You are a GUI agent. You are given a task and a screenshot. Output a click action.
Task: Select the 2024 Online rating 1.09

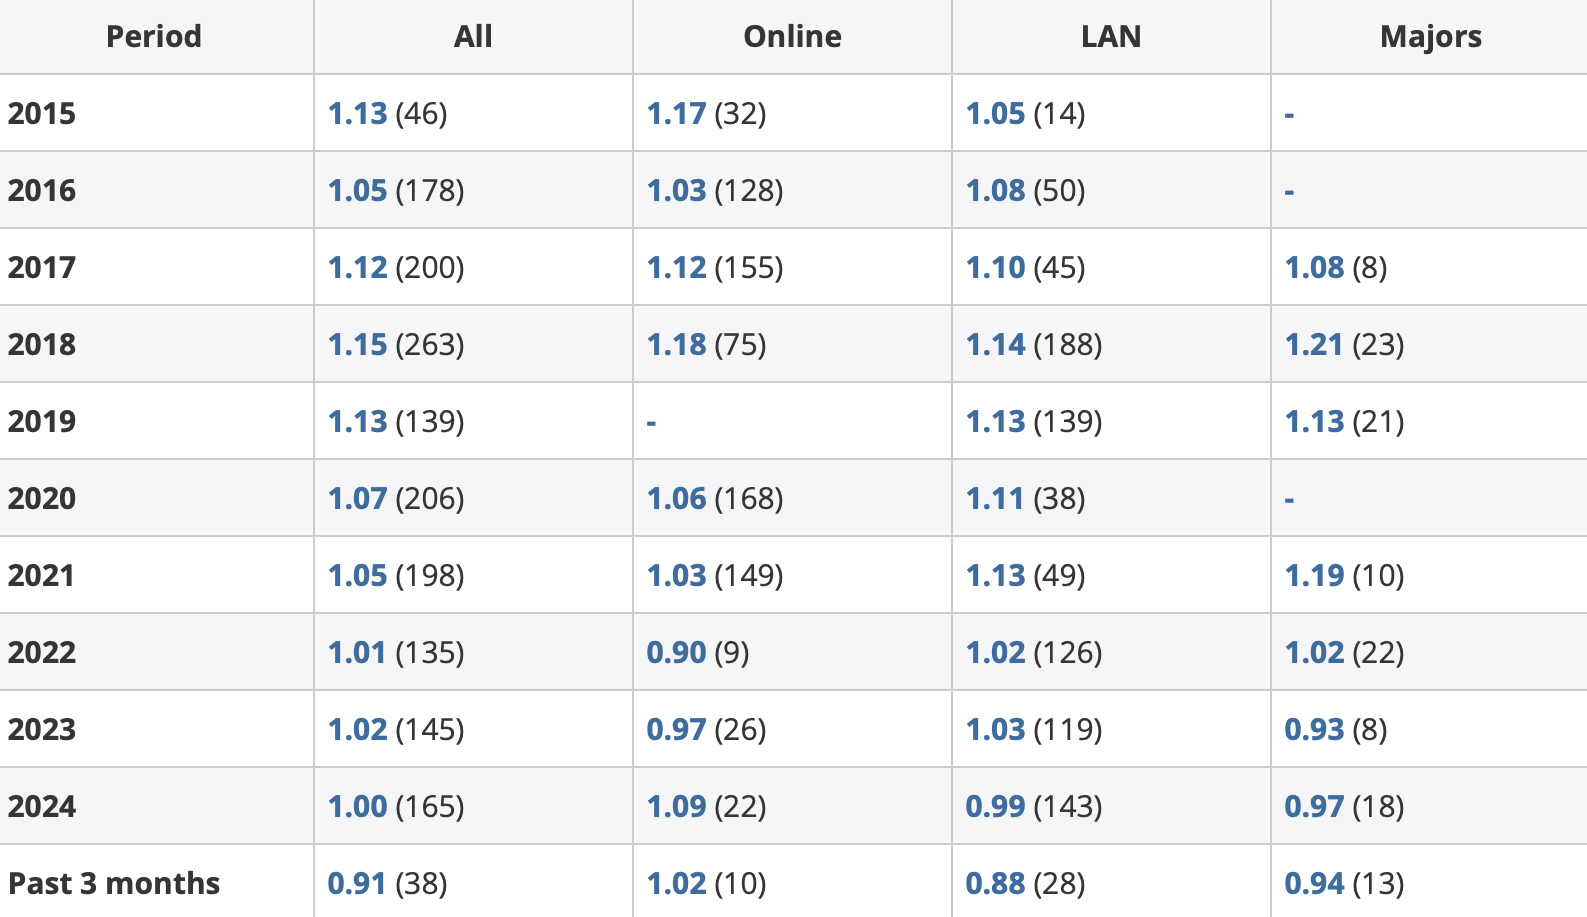coord(676,807)
